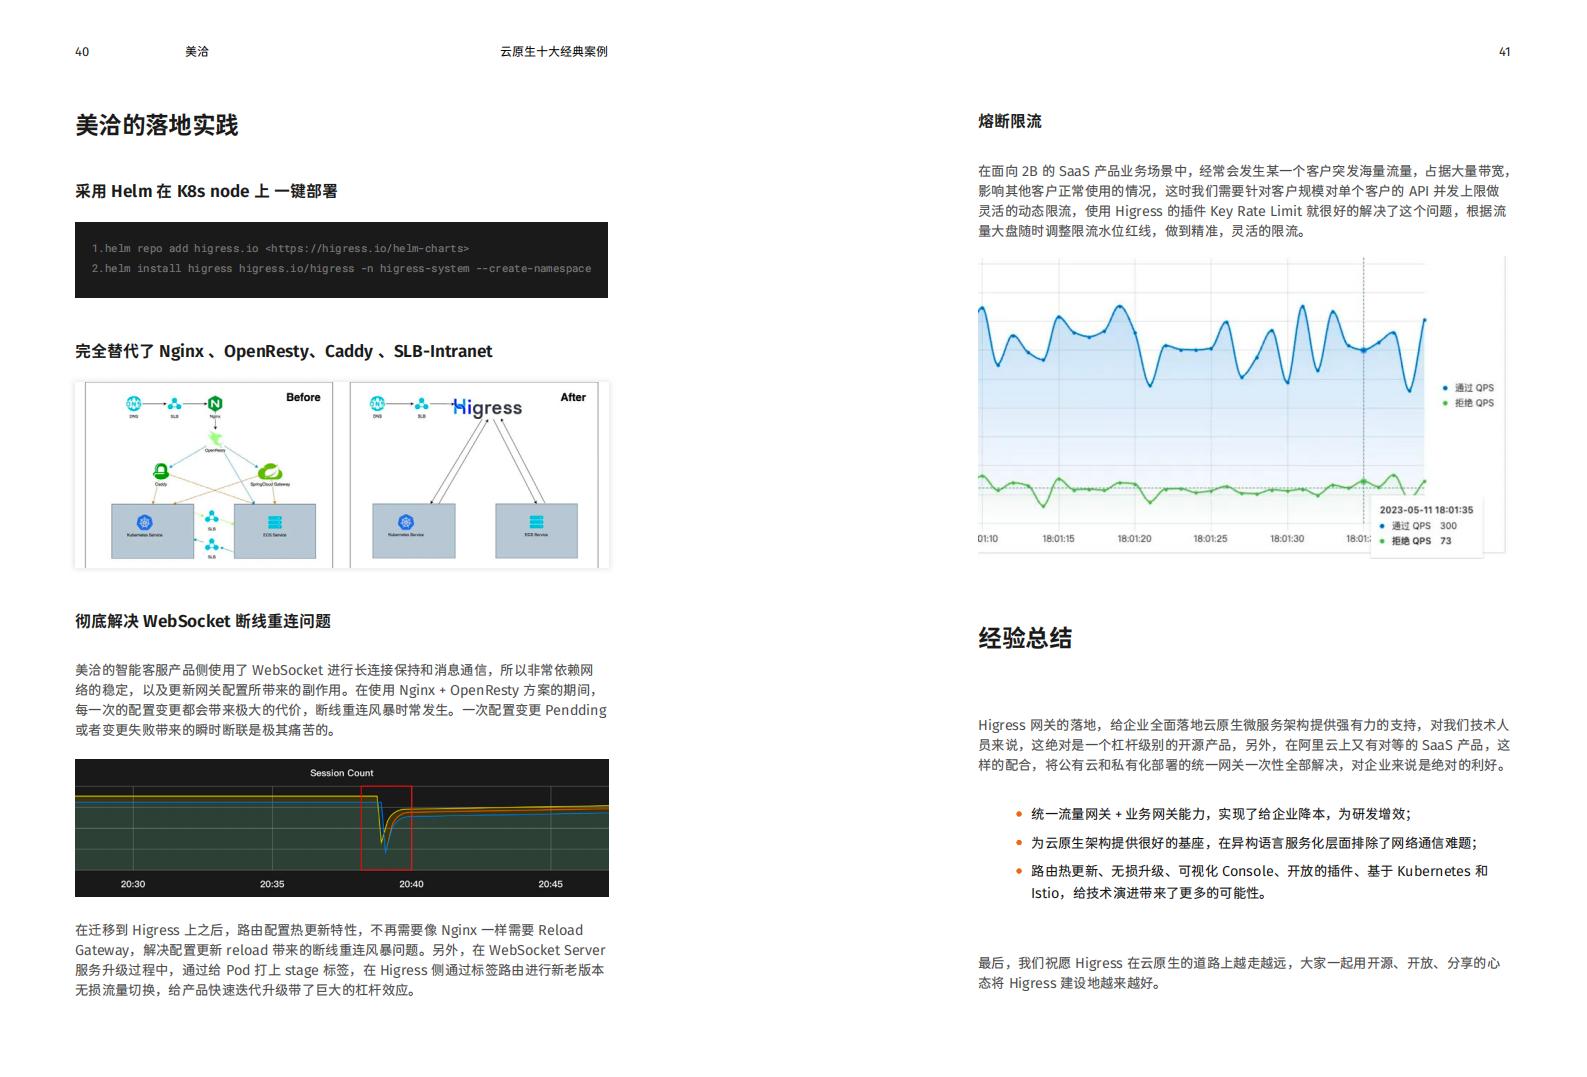
Task: Click the paragraph starting 在迁移到 Higress 上之后
Action: click(x=341, y=960)
